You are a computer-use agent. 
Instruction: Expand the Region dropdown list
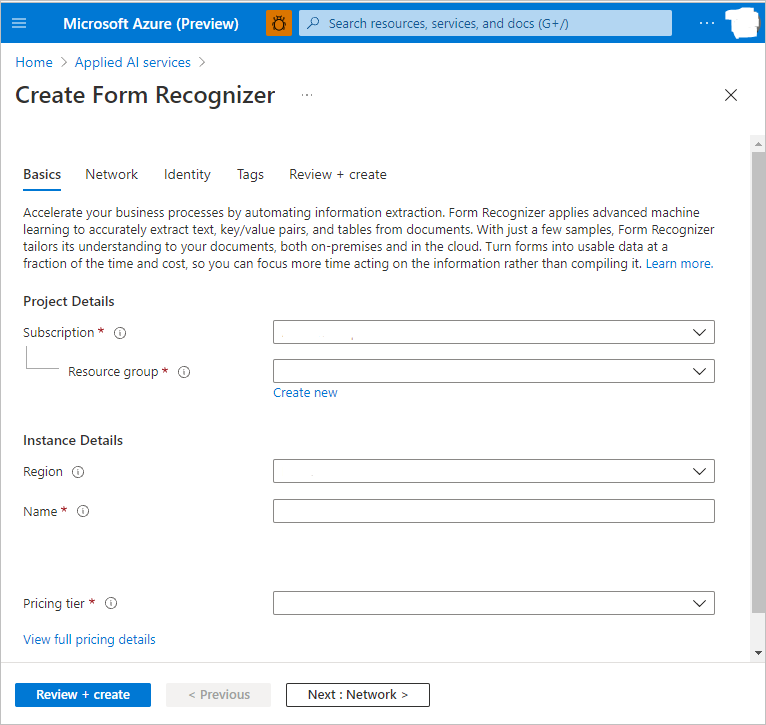[x=494, y=471]
